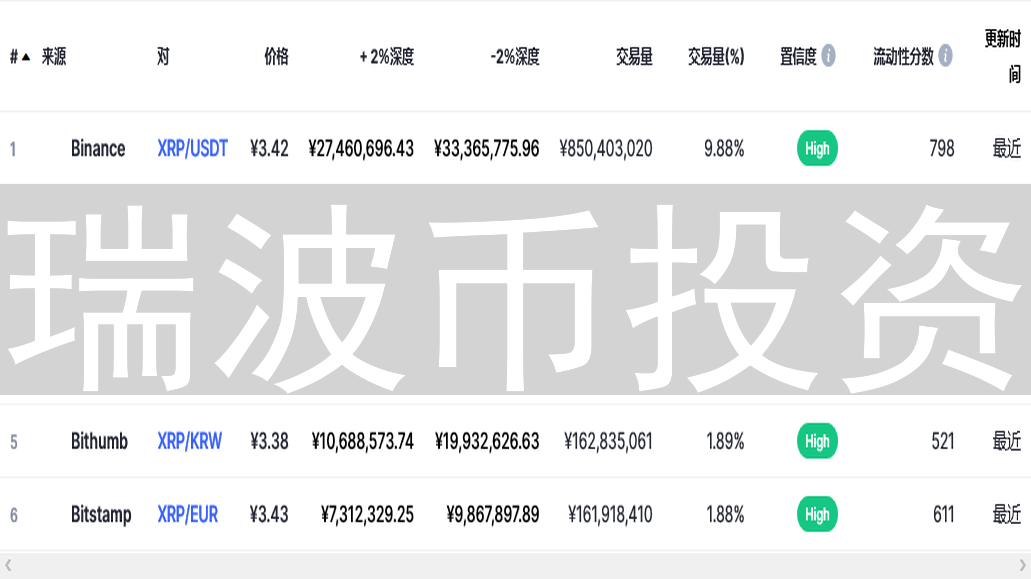Viewport: 1031px width, 579px height.
Task: Click +2% depth value ¥7,312,329.25
Action: [368, 514]
